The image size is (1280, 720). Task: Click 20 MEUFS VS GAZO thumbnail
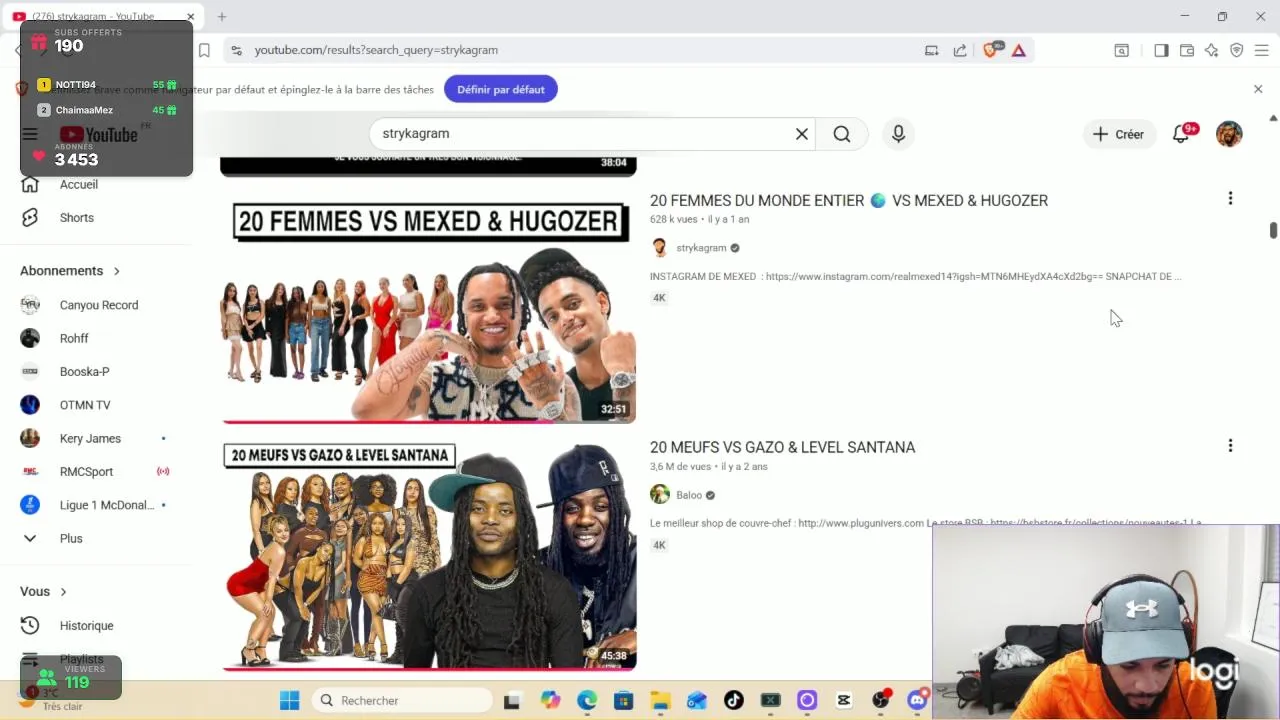pyautogui.click(x=428, y=553)
